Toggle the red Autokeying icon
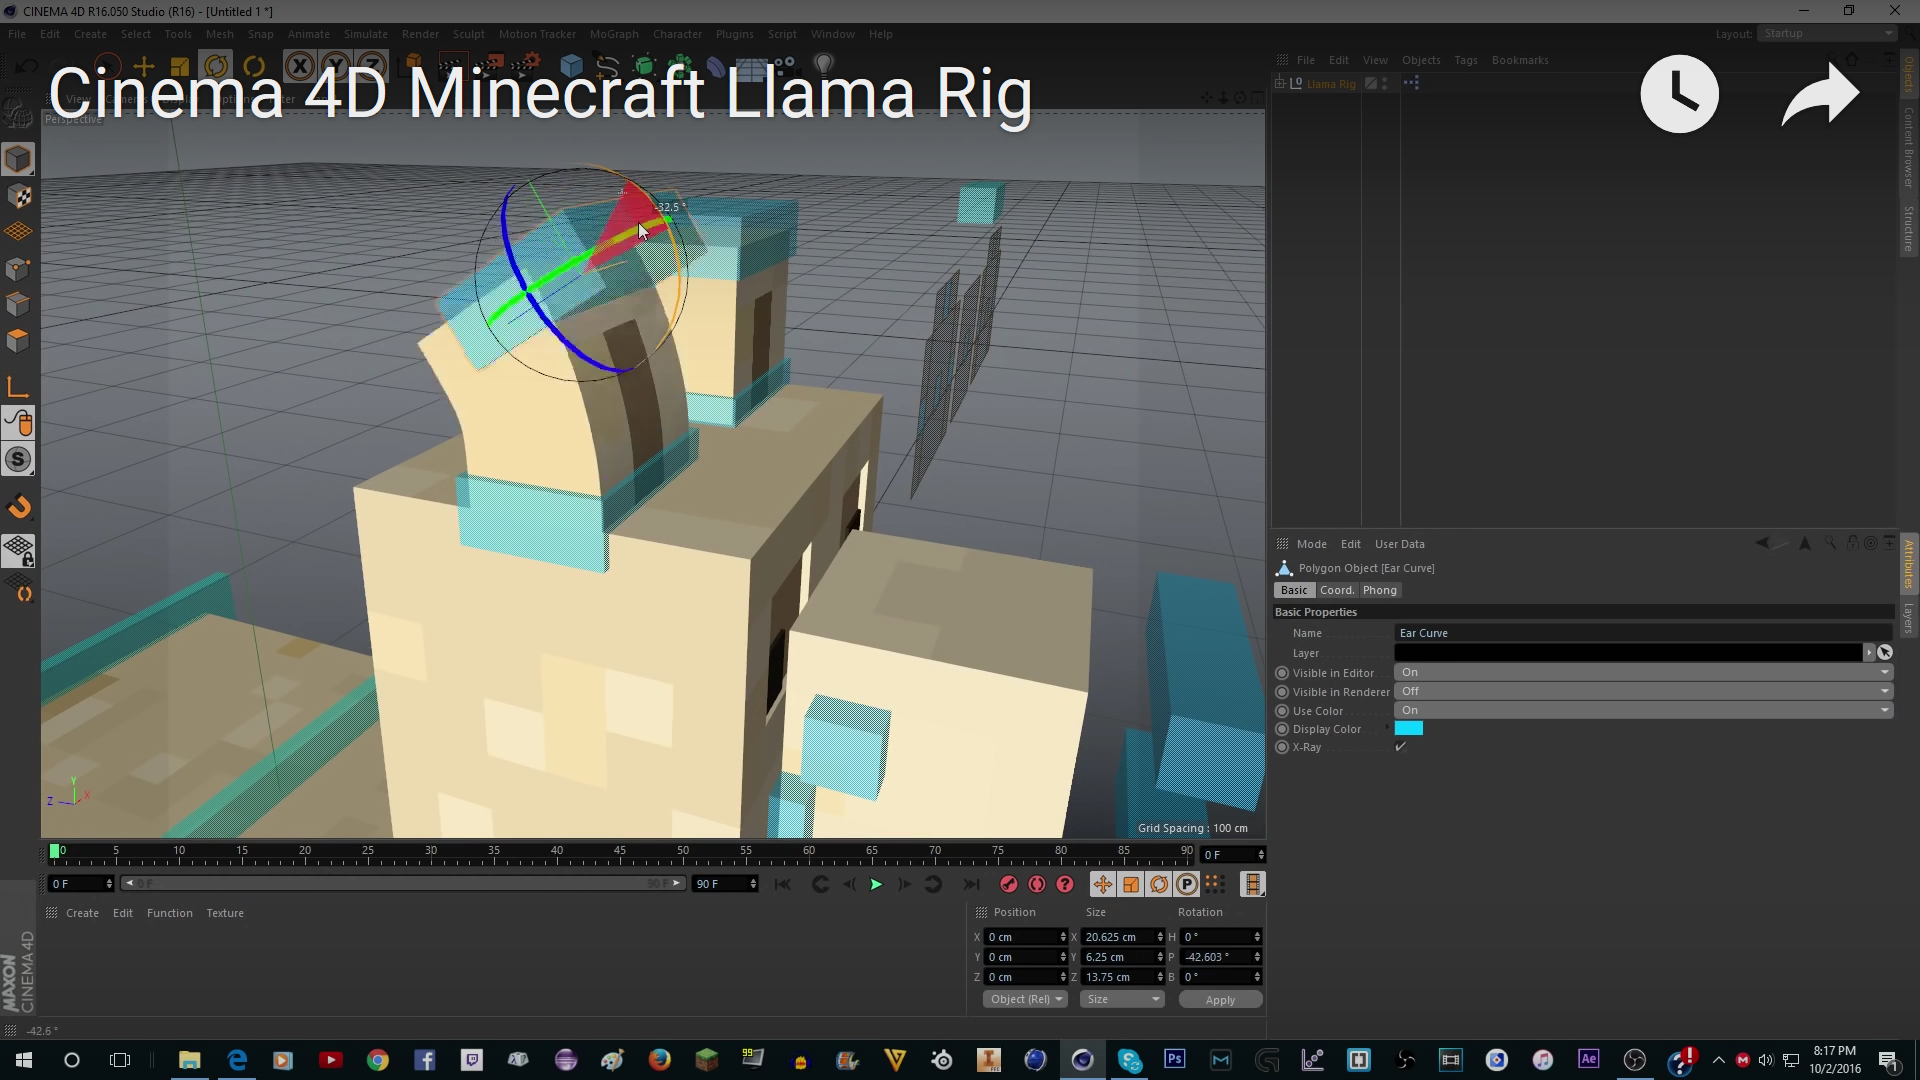 coord(1037,884)
